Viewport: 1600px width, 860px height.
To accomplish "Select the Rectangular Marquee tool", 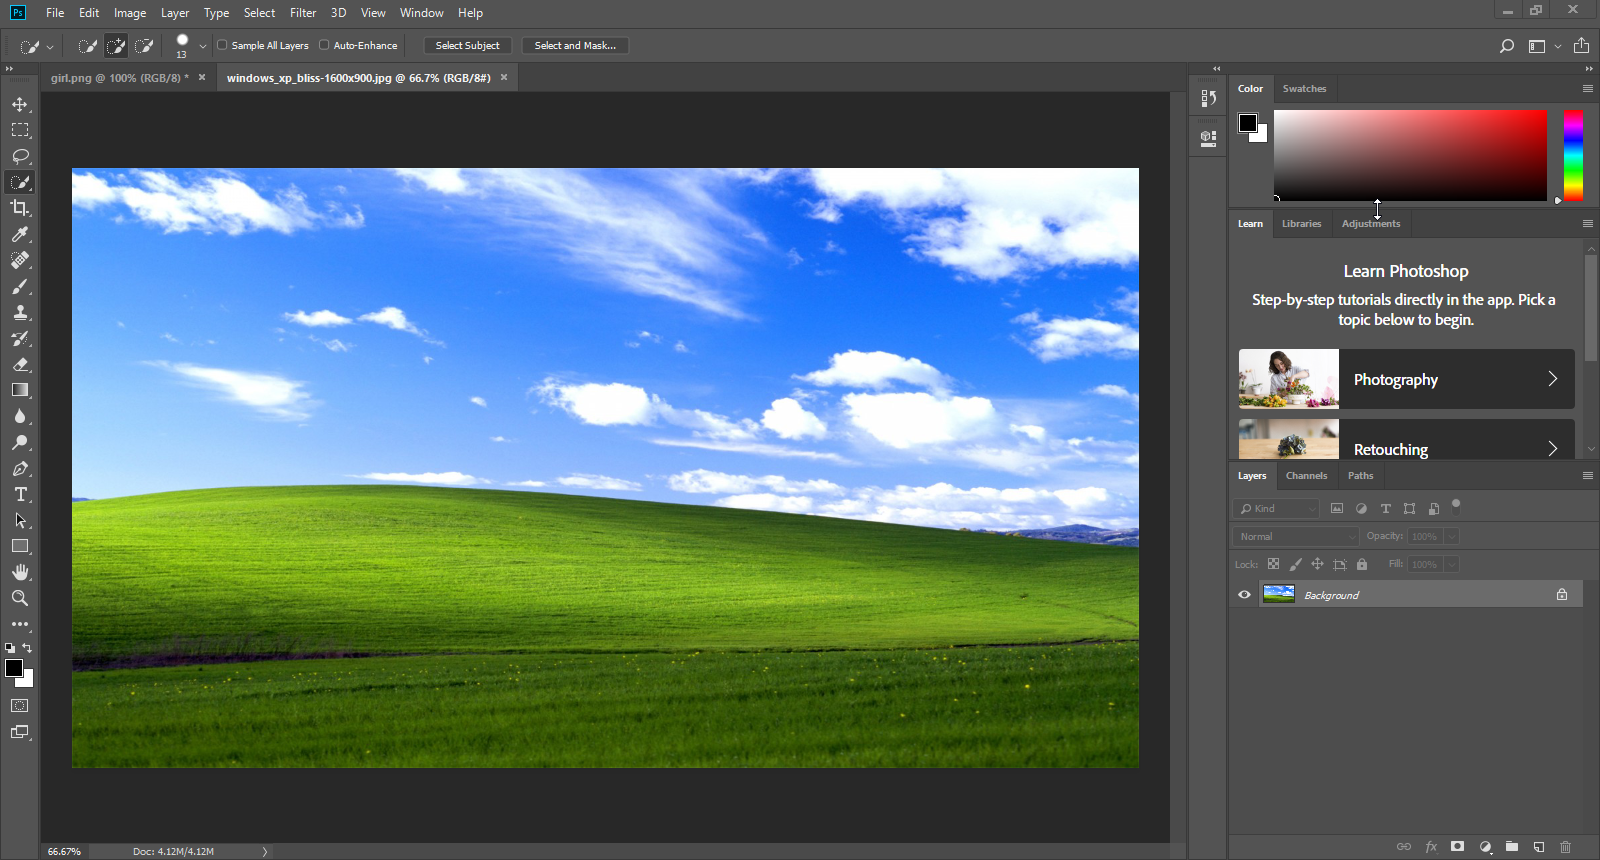I will click(20, 130).
